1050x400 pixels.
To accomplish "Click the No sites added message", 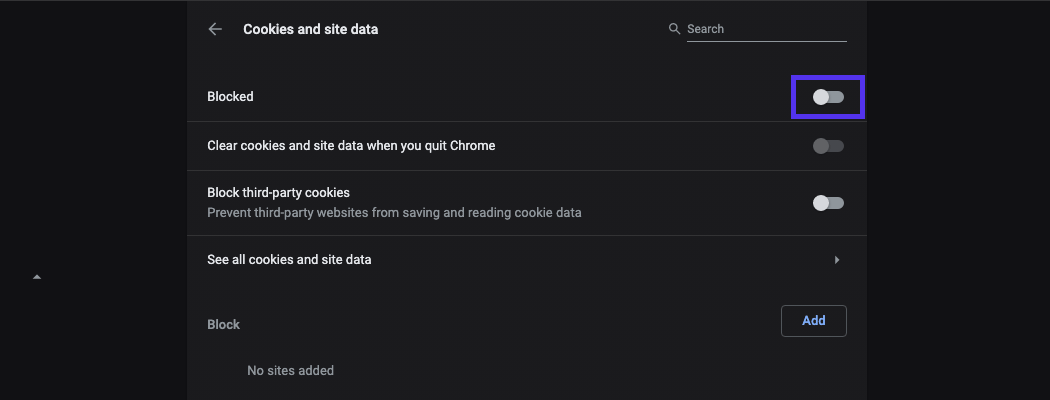I will 290,370.
